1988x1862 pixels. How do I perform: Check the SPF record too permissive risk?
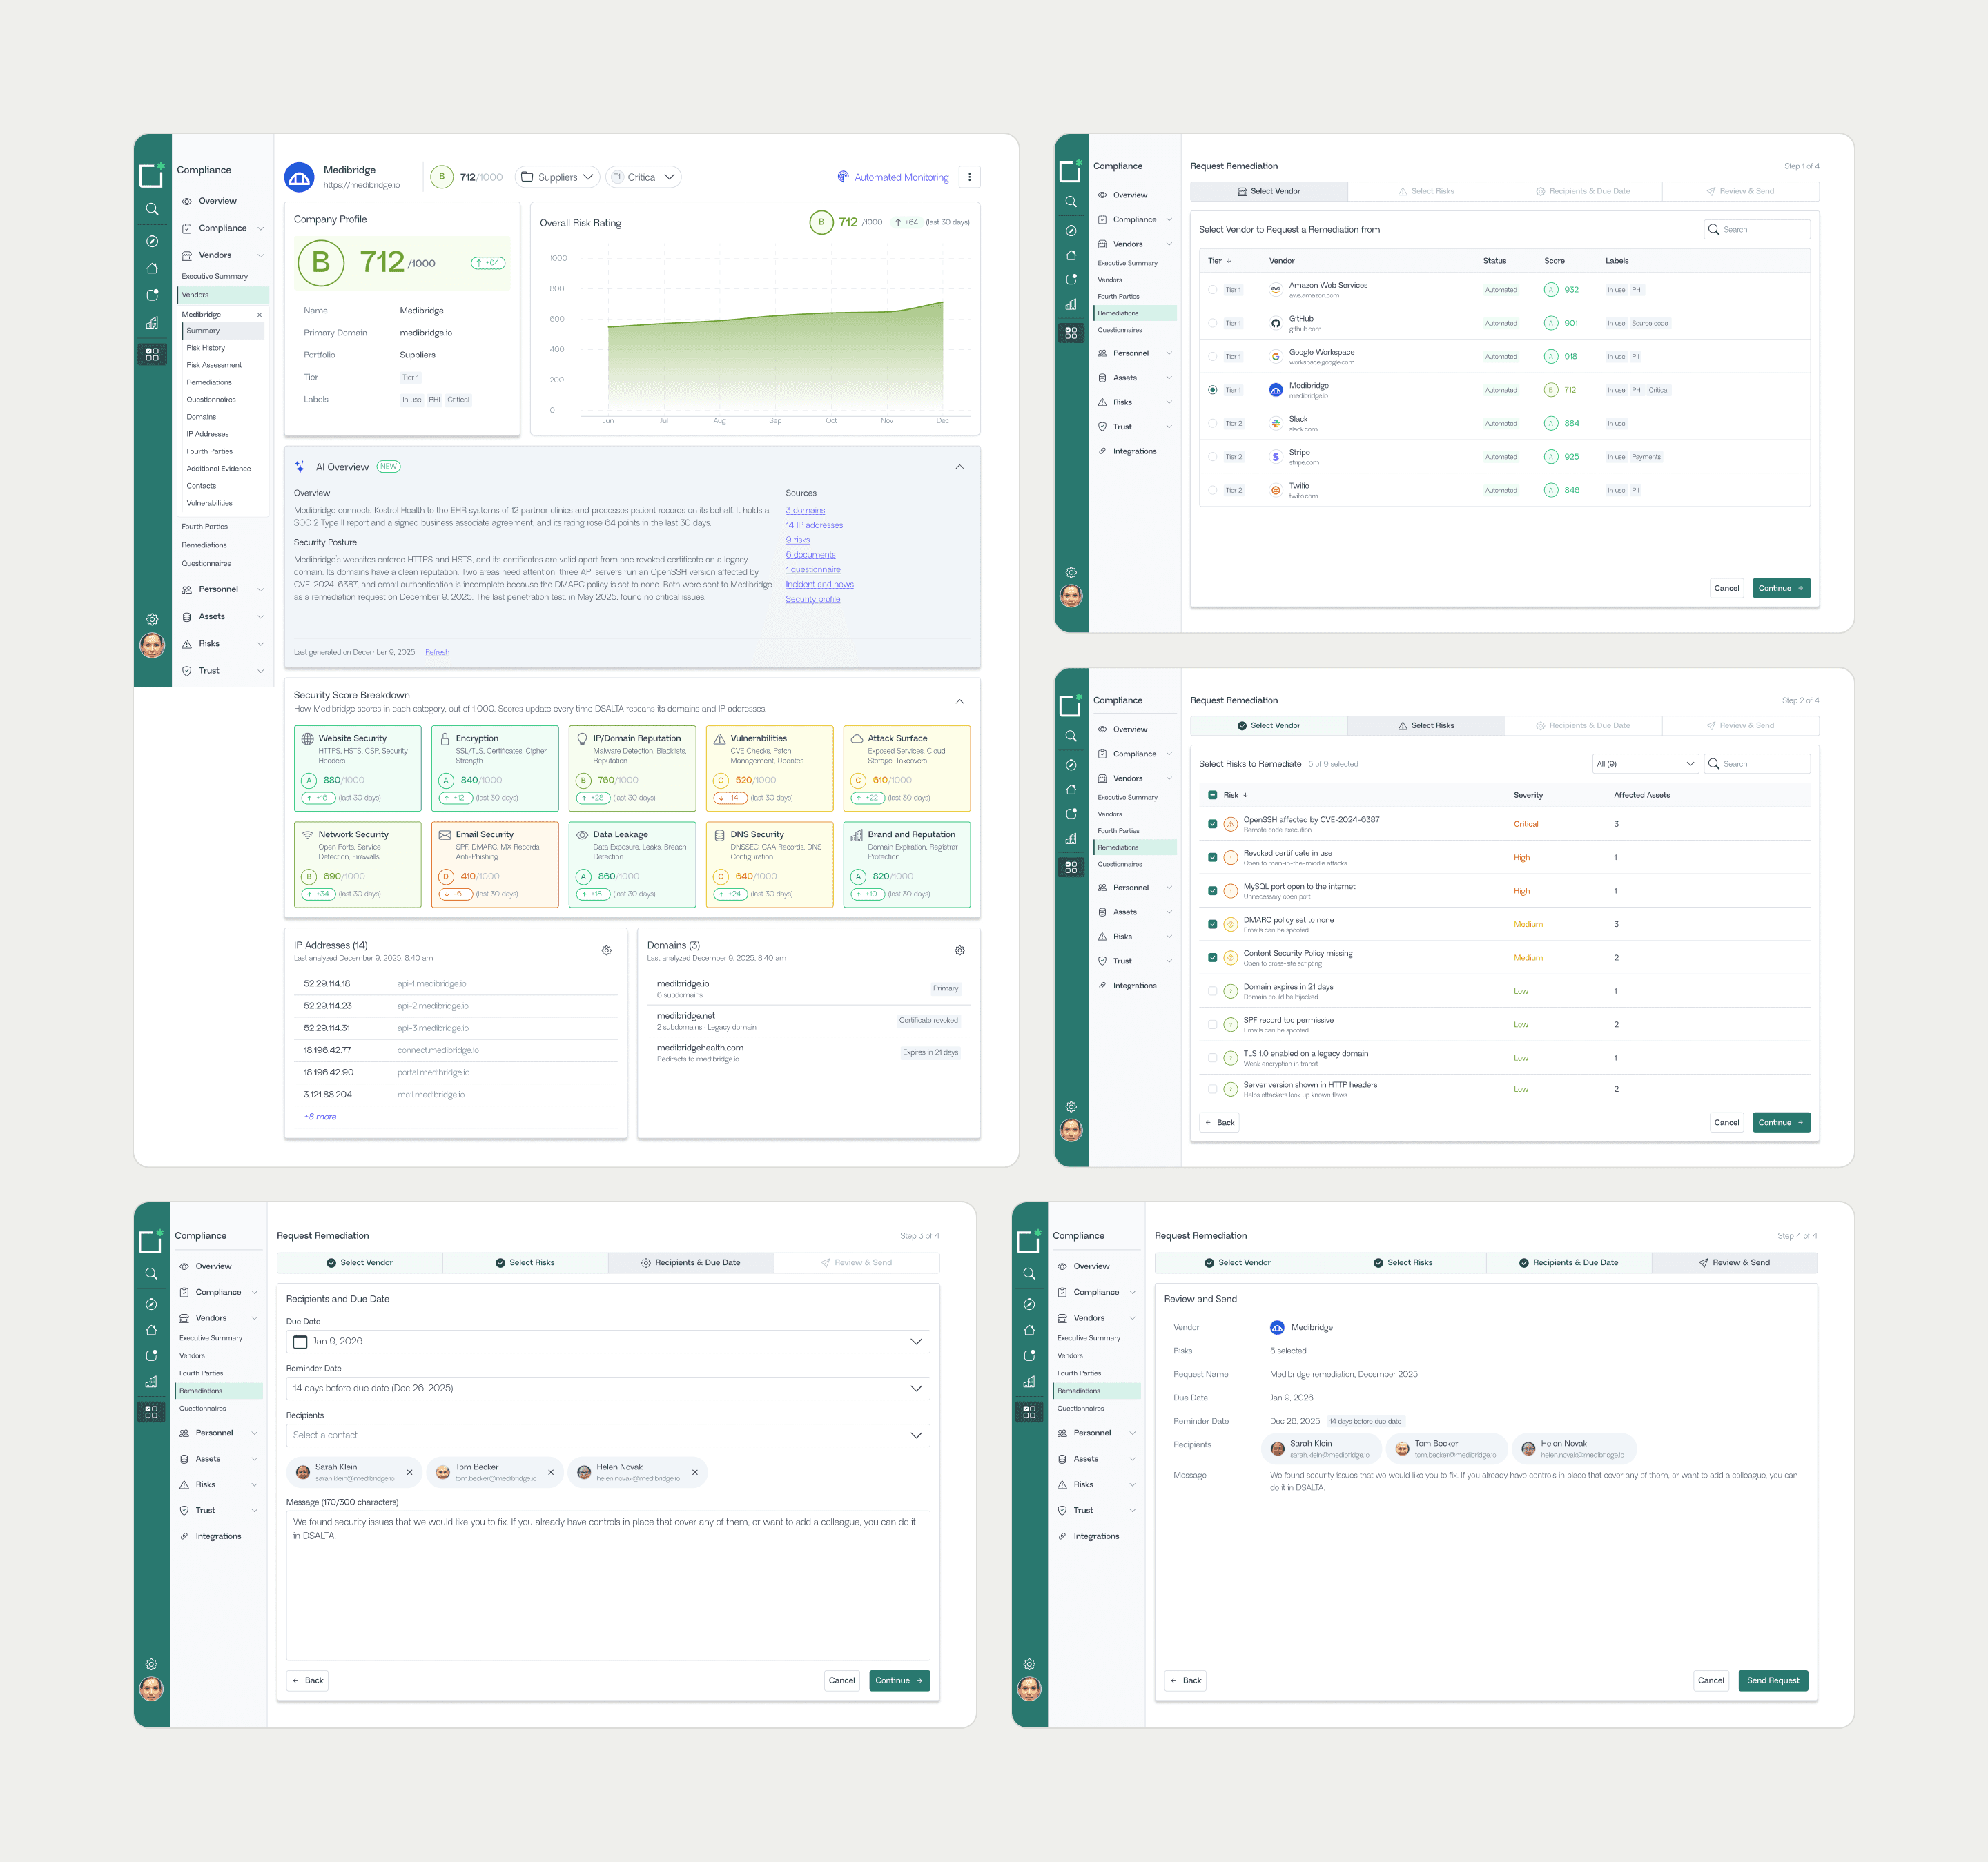coord(1212,1024)
